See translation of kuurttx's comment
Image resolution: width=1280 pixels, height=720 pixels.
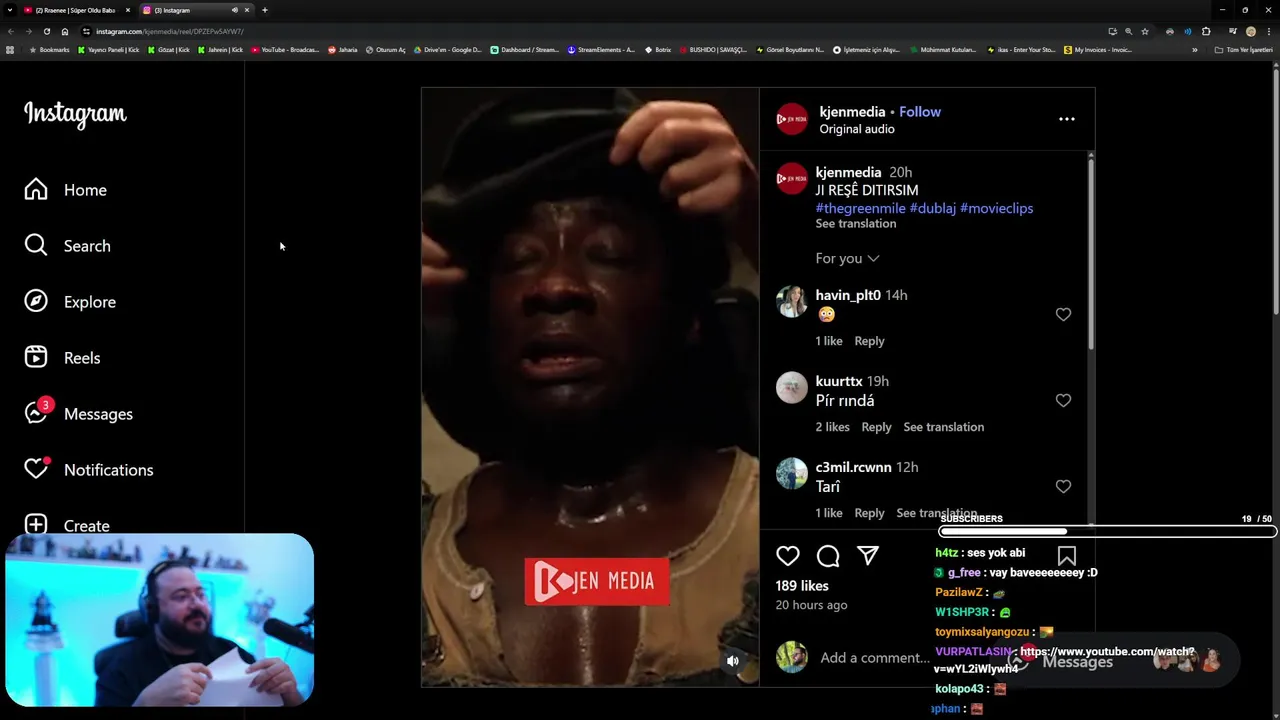(x=944, y=427)
